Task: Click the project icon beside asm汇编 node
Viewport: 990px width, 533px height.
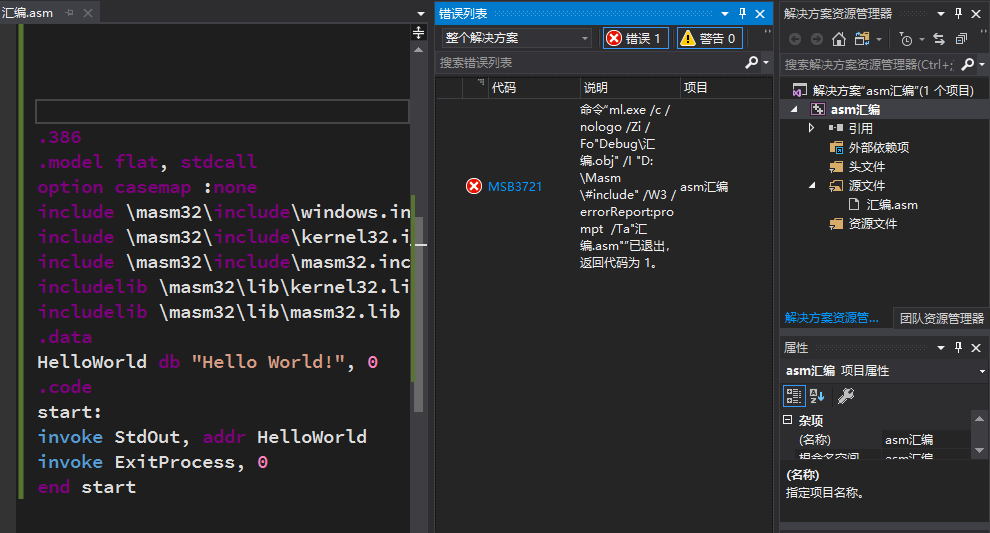Action: (x=818, y=109)
